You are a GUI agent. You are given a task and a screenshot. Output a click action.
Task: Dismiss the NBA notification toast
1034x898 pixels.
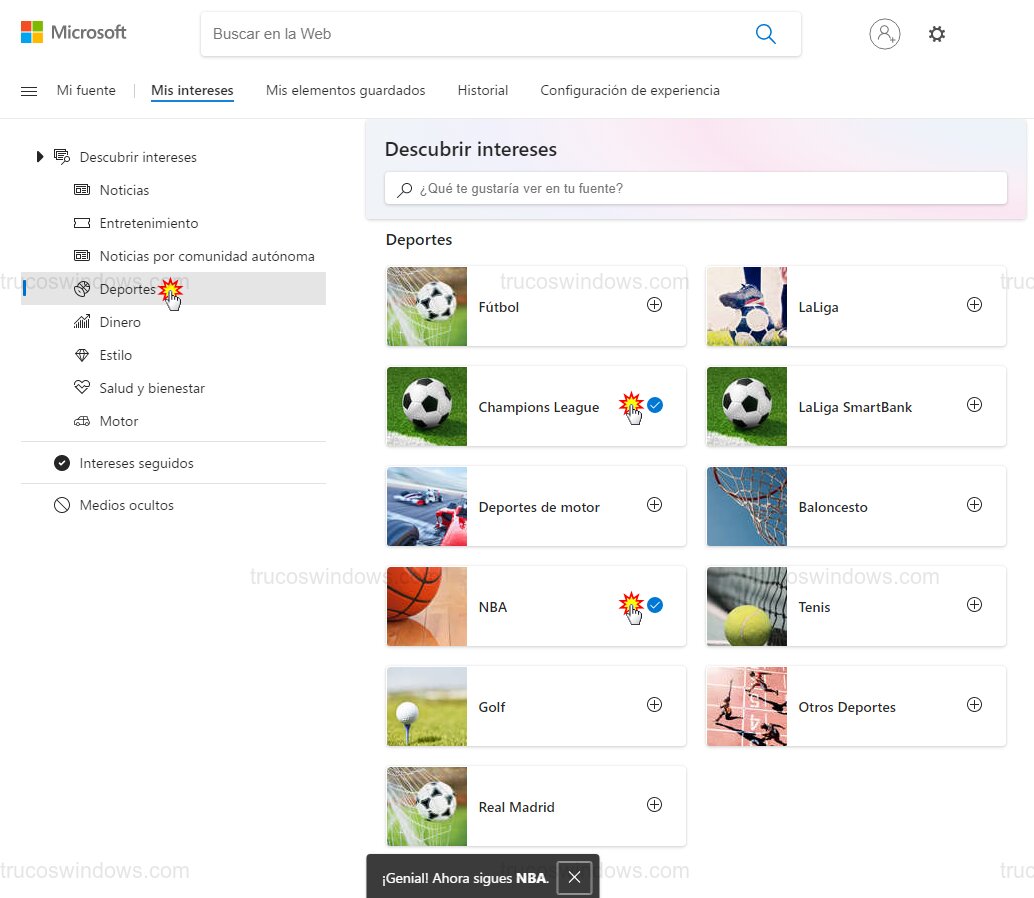pos(574,877)
